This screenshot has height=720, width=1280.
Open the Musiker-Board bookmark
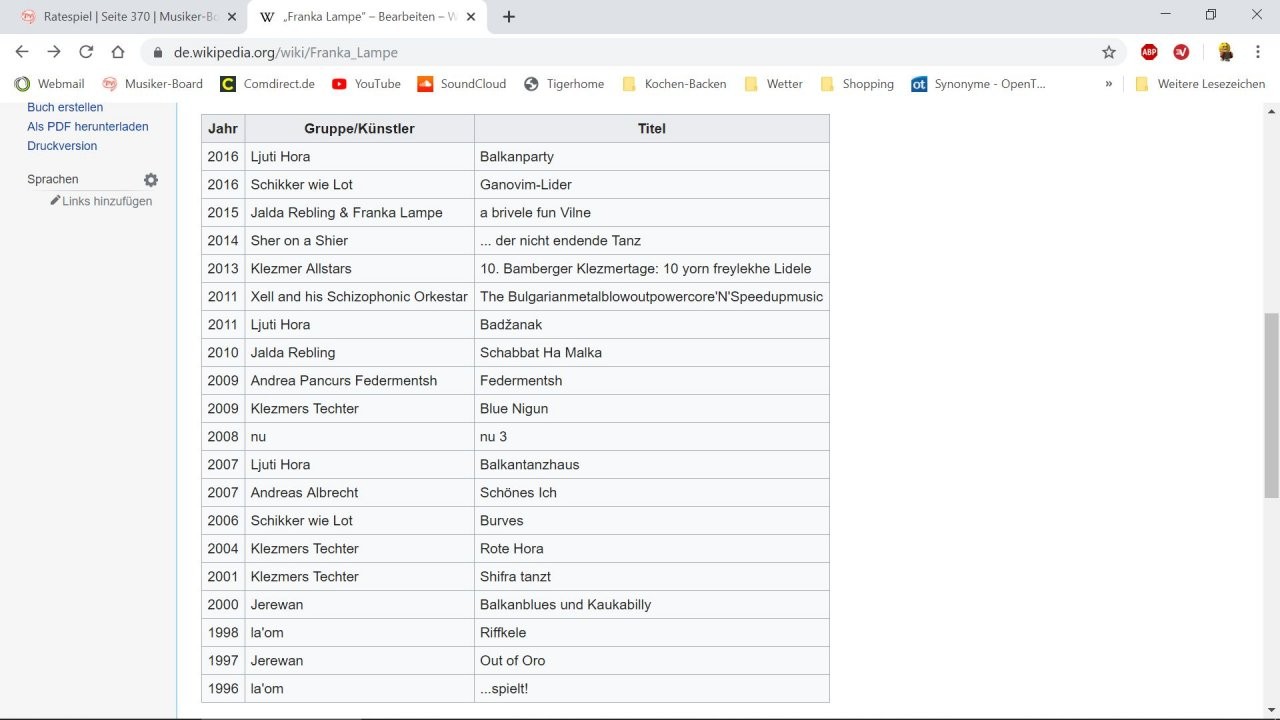152,84
